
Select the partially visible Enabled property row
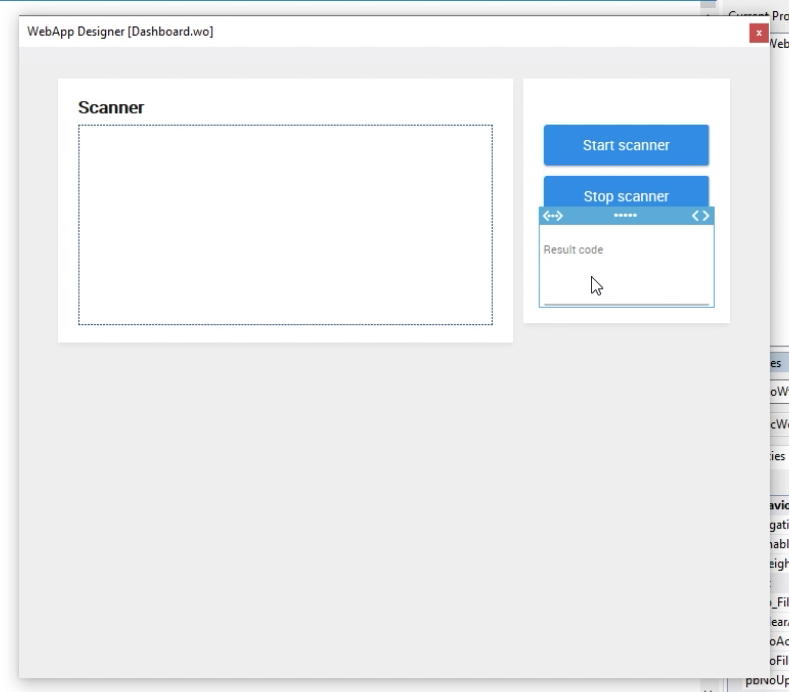[x=779, y=545]
